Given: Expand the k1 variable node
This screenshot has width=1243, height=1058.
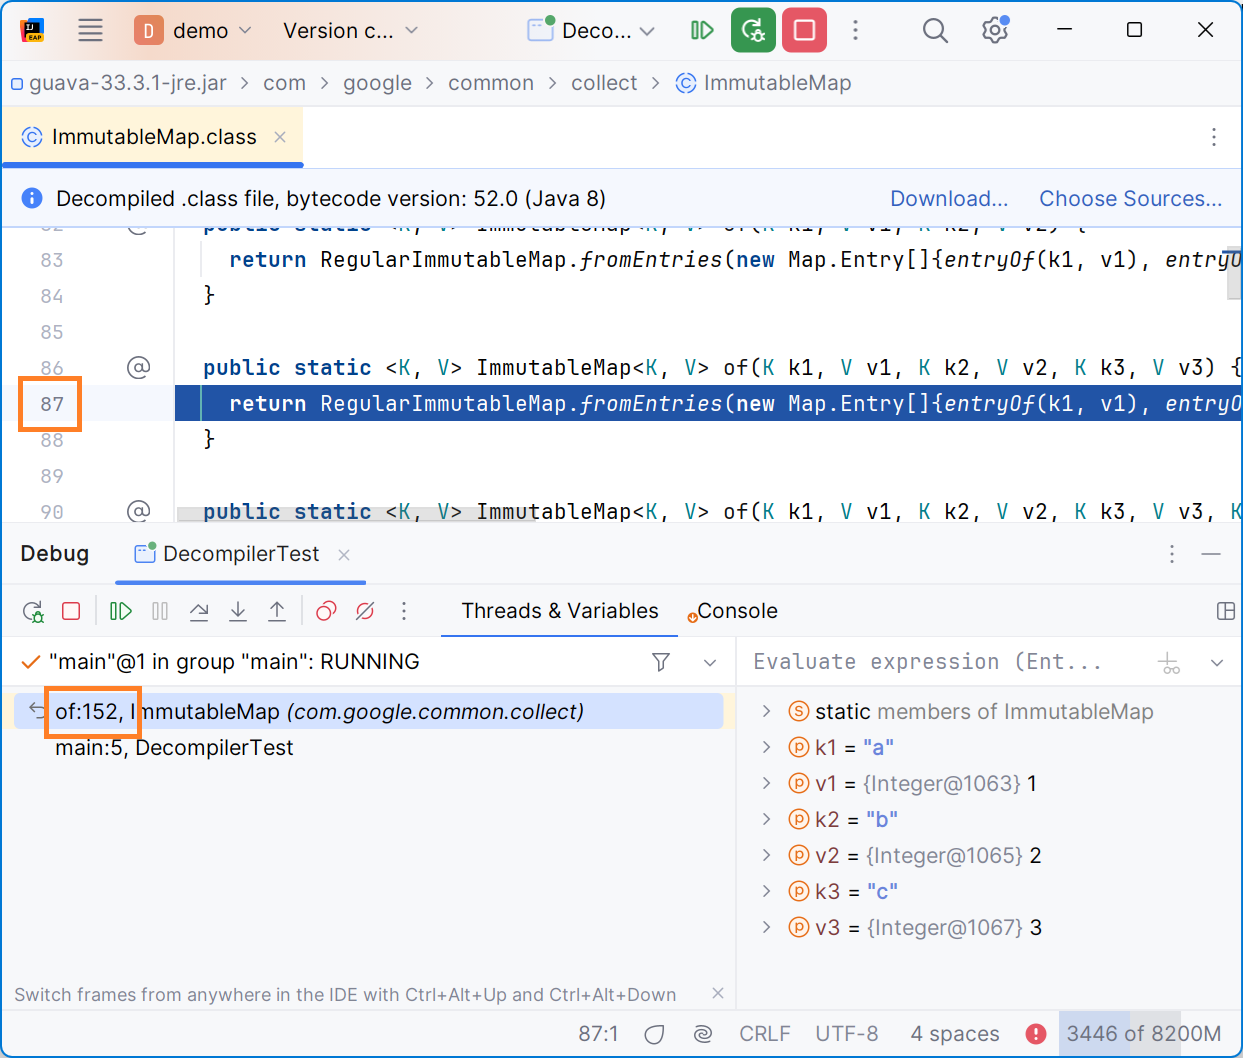Looking at the screenshot, I should pyautogui.click(x=766, y=747).
